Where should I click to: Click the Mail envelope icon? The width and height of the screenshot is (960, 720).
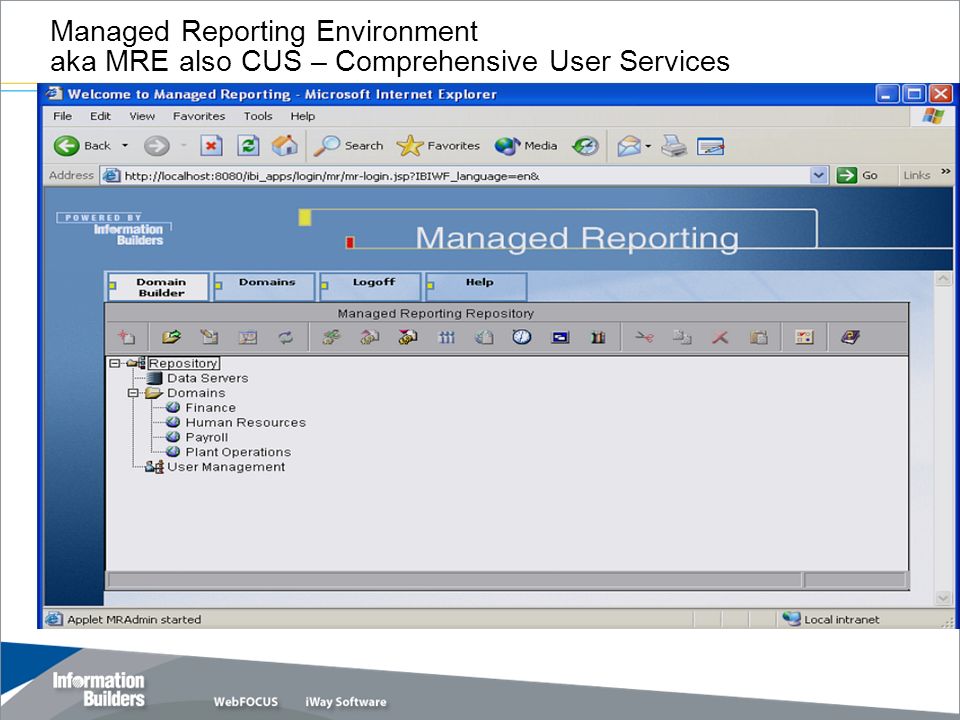(x=629, y=146)
